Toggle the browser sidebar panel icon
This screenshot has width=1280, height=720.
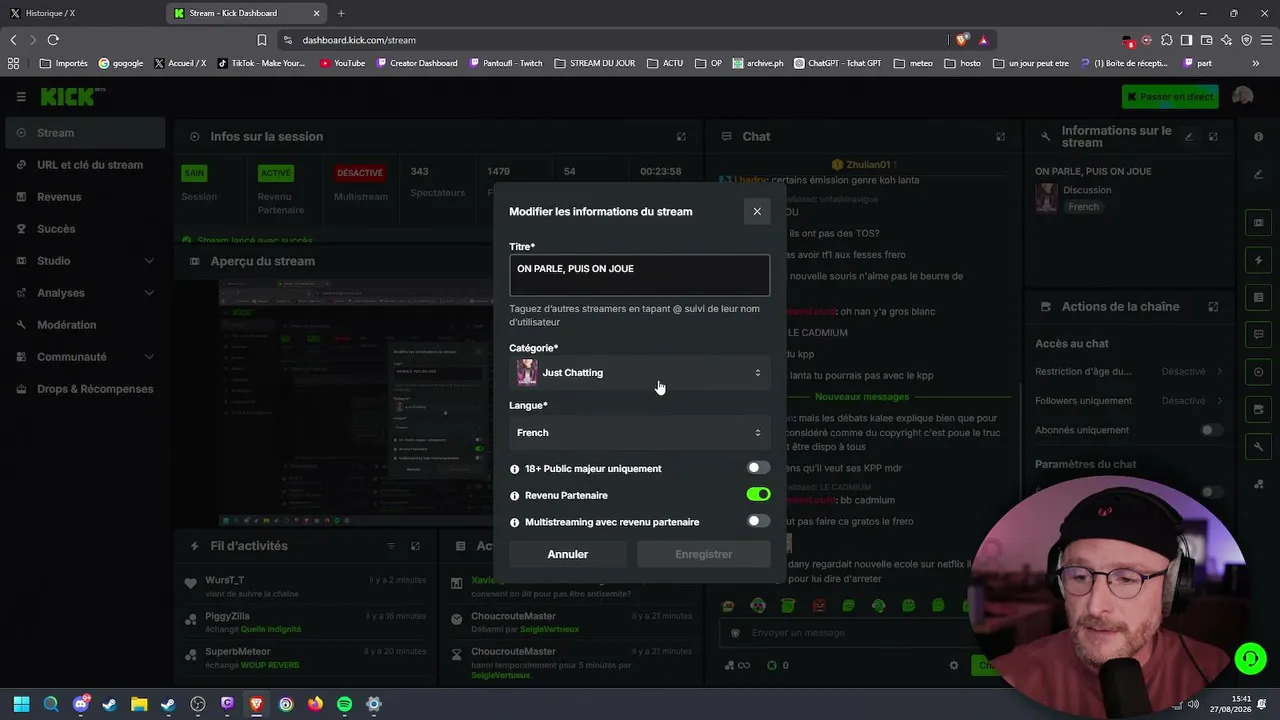[x=1186, y=40]
